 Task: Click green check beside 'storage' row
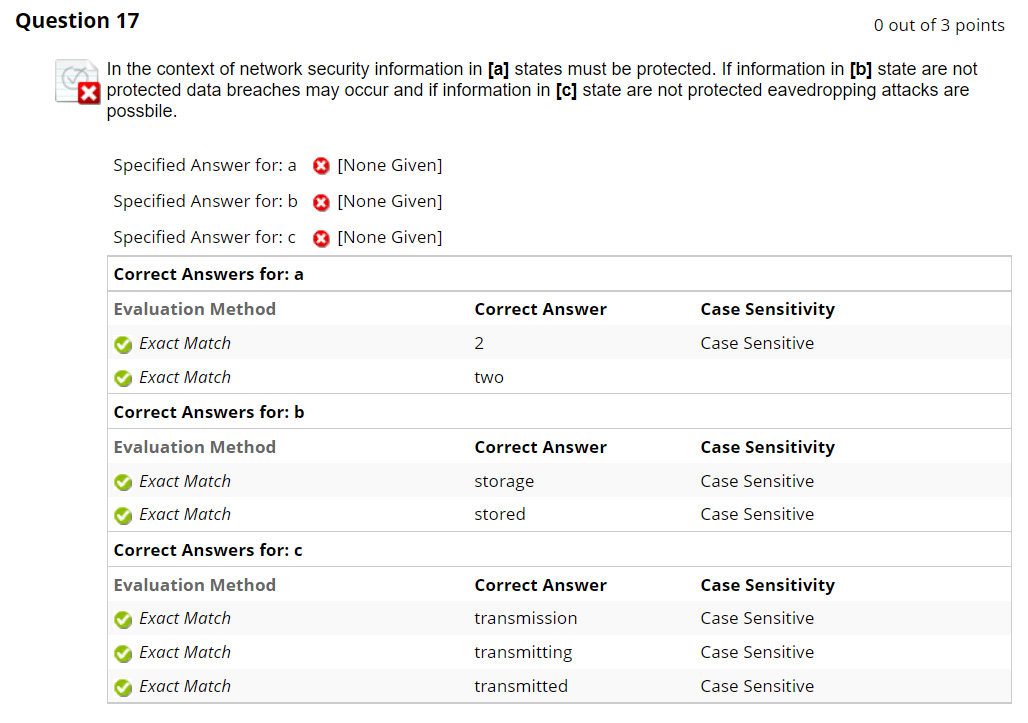tap(123, 482)
